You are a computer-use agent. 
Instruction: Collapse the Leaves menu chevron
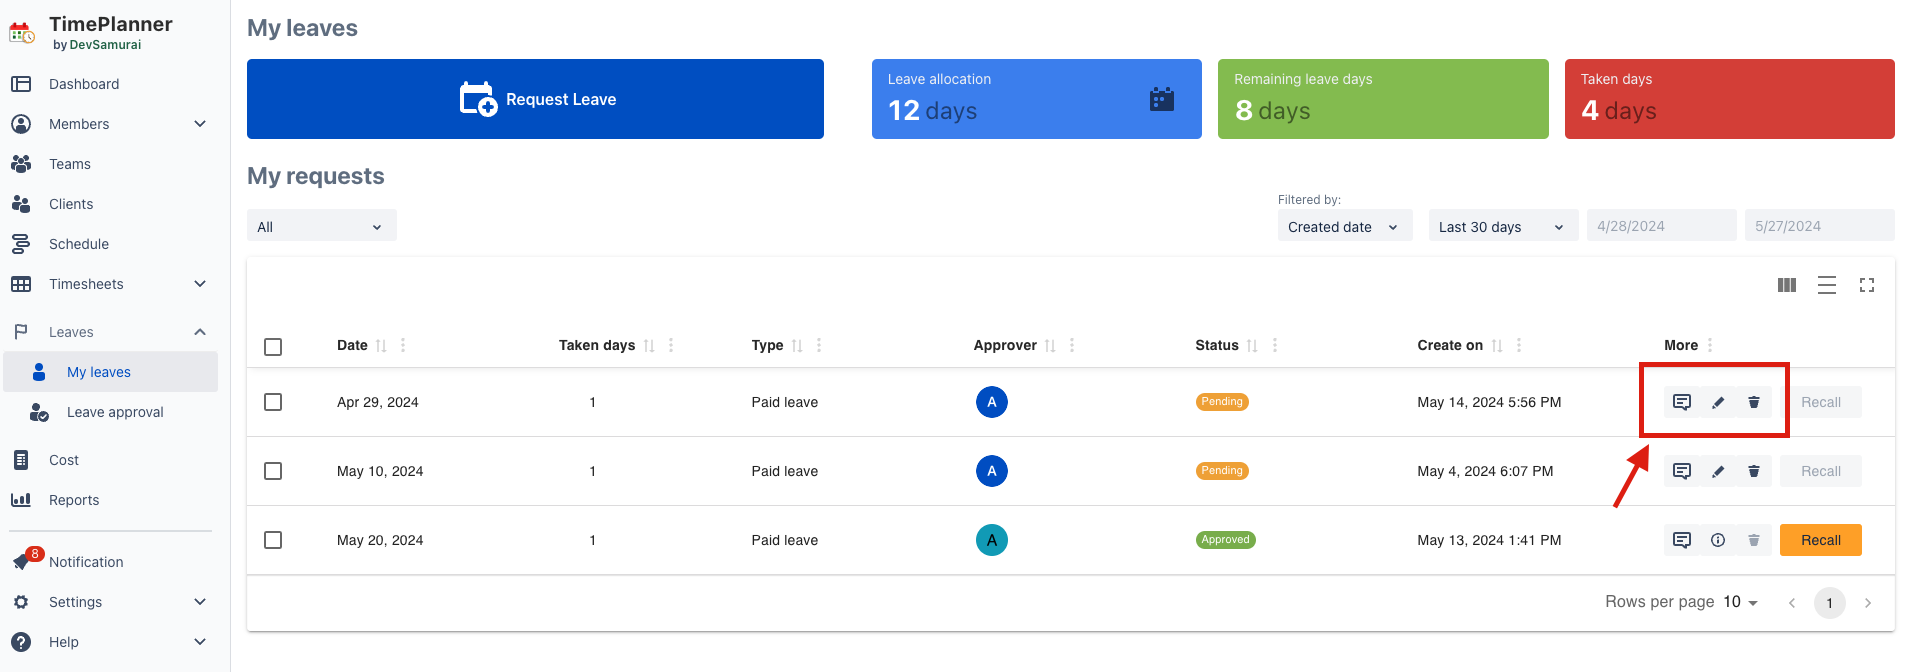point(200,332)
